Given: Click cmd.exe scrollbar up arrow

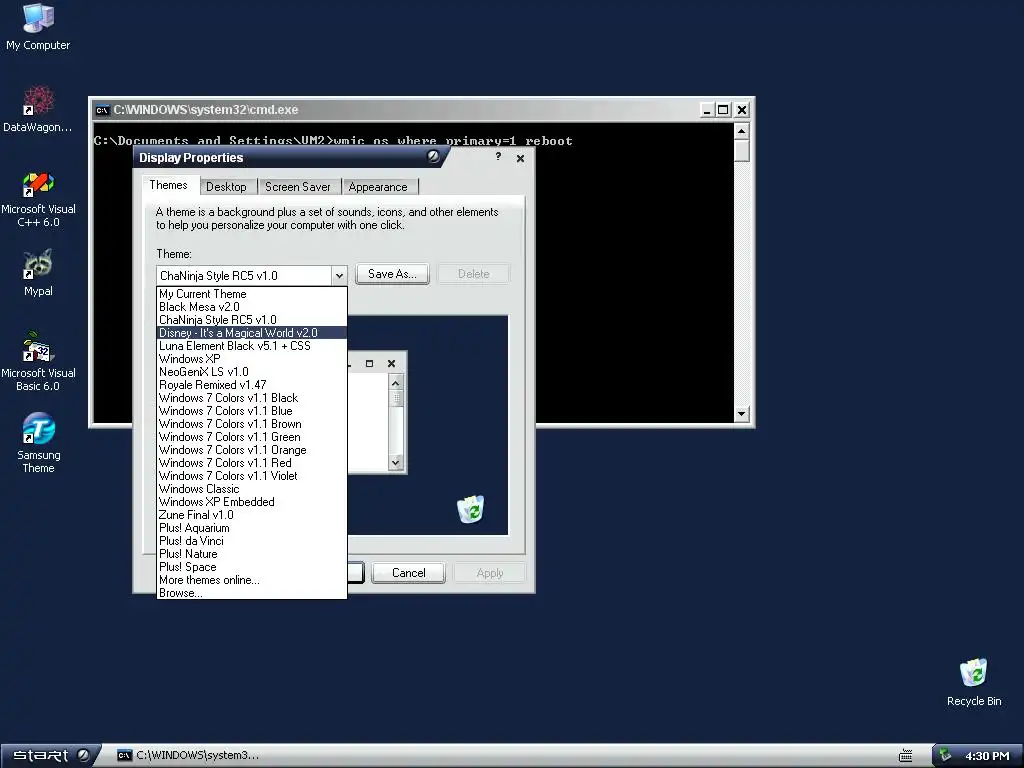Looking at the screenshot, I should 741,131.
